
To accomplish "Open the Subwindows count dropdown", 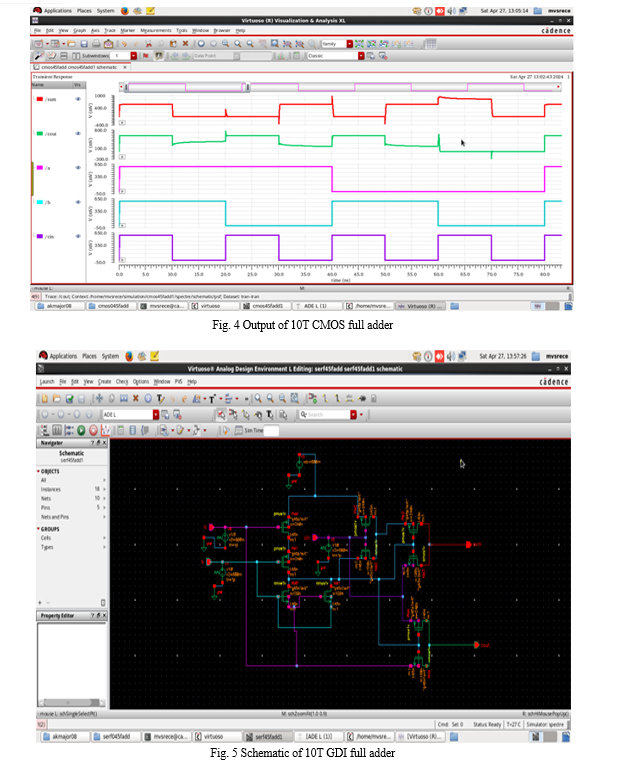I will pos(133,56).
